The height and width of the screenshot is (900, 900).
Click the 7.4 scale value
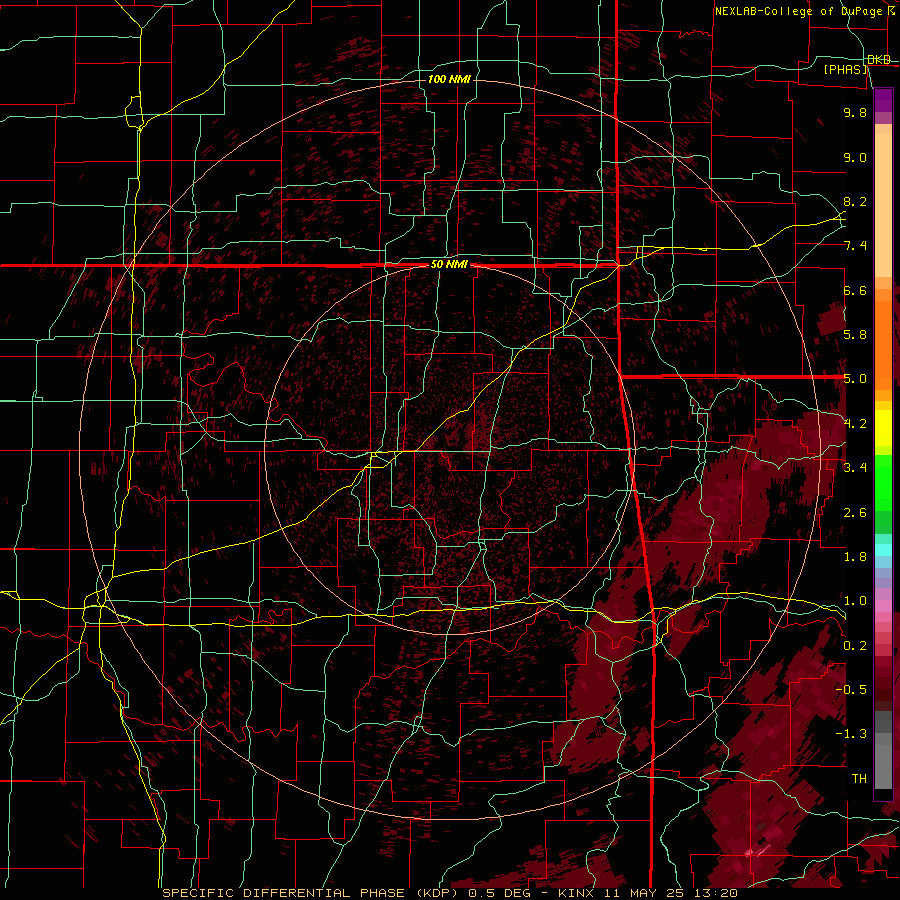click(x=855, y=246)
